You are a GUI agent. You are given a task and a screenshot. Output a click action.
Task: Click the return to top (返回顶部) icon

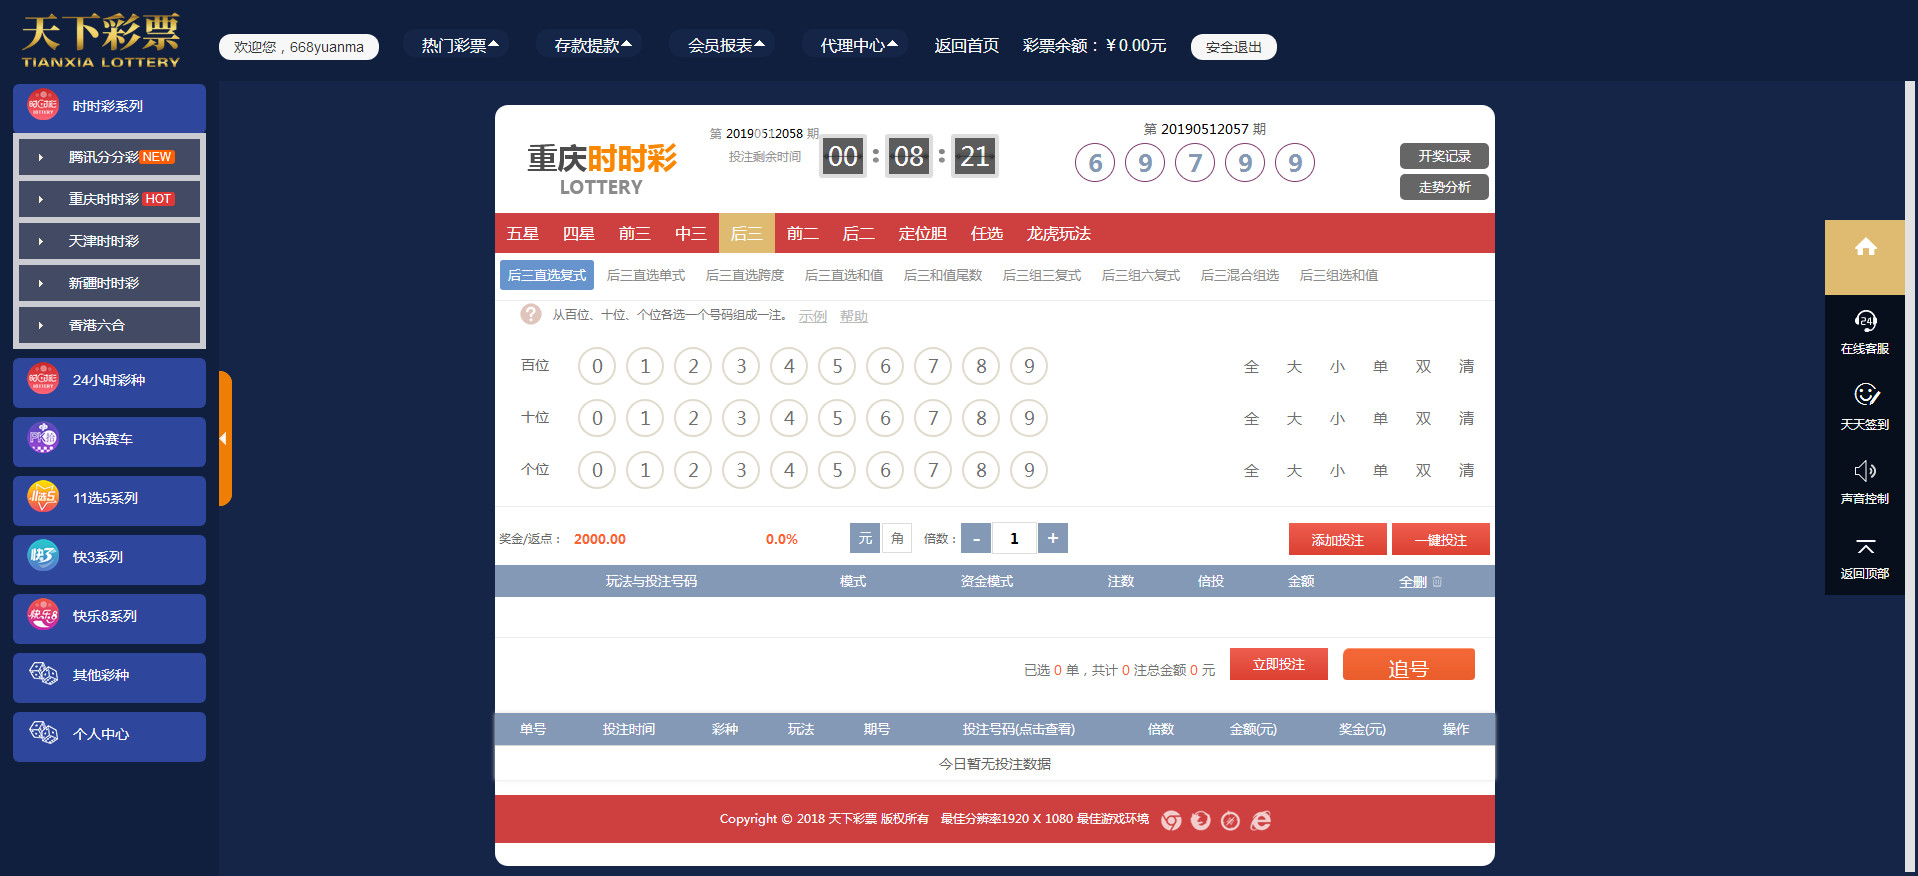coord(1865,547)
